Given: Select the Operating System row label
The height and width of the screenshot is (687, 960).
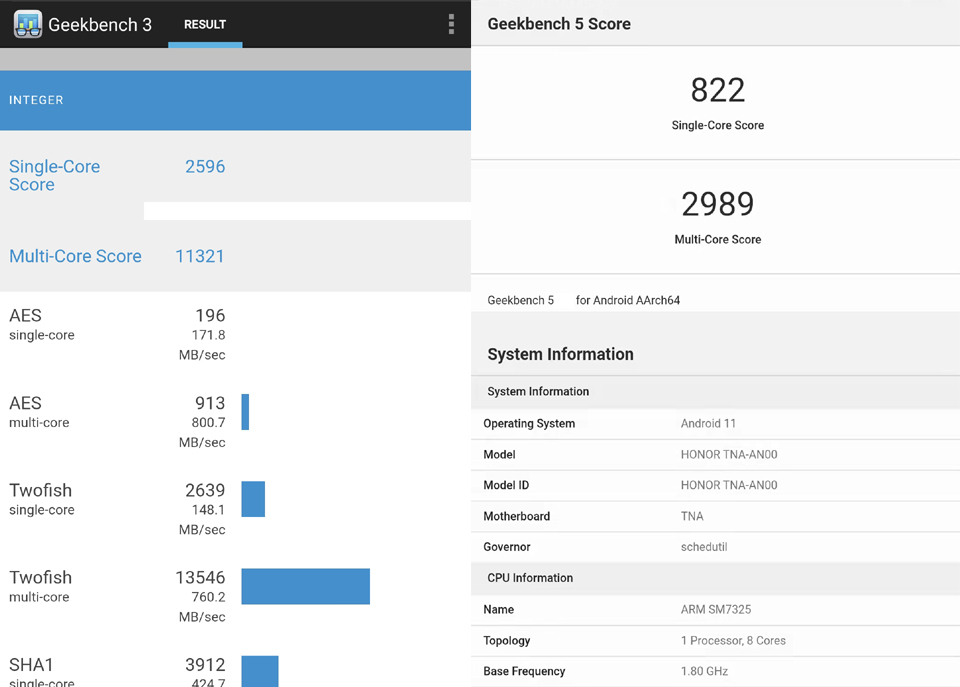Looking at the screenshot, I should click(529, 424).
